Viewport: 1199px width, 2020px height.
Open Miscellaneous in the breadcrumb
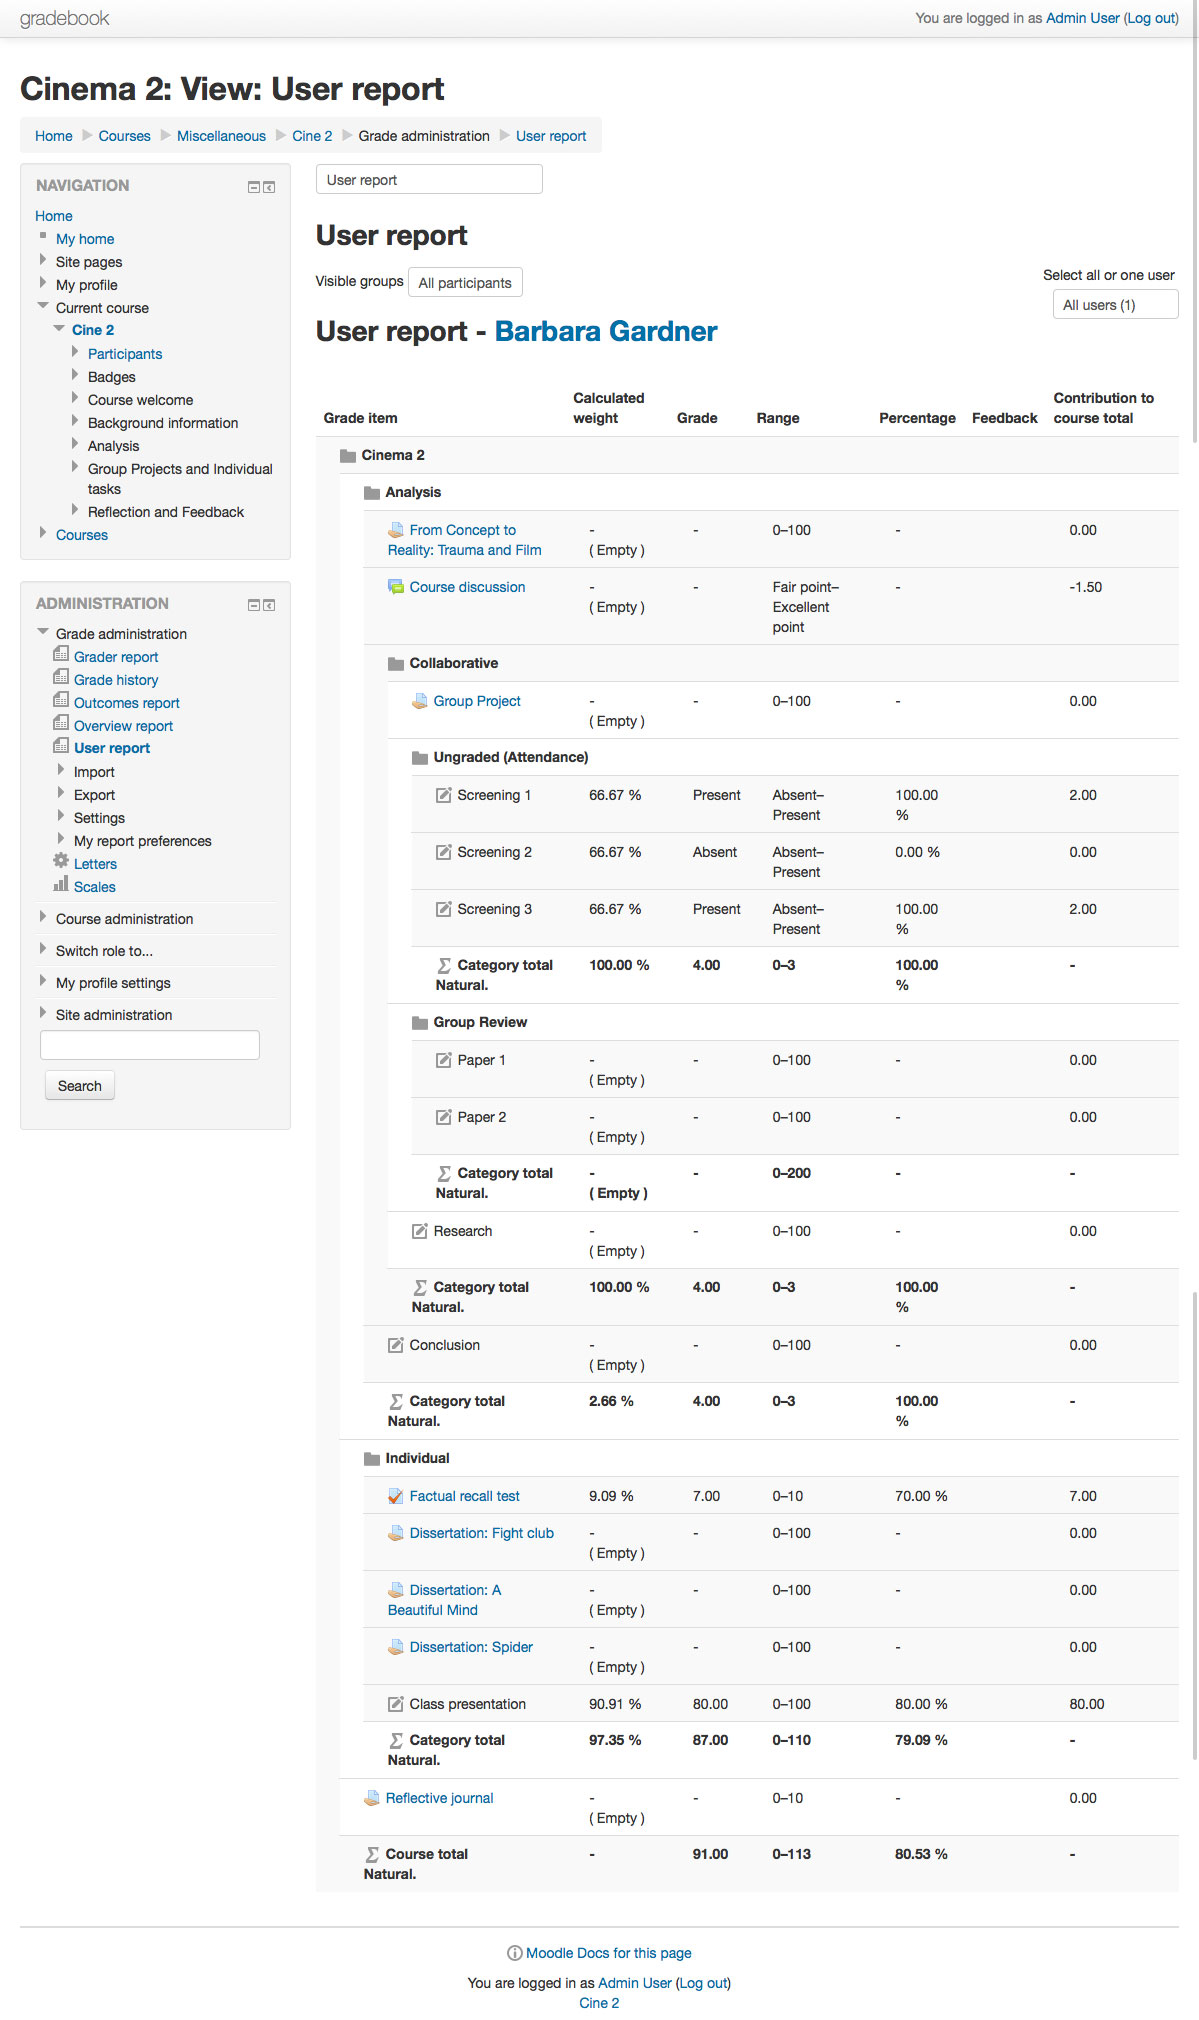tap(221, 136)
